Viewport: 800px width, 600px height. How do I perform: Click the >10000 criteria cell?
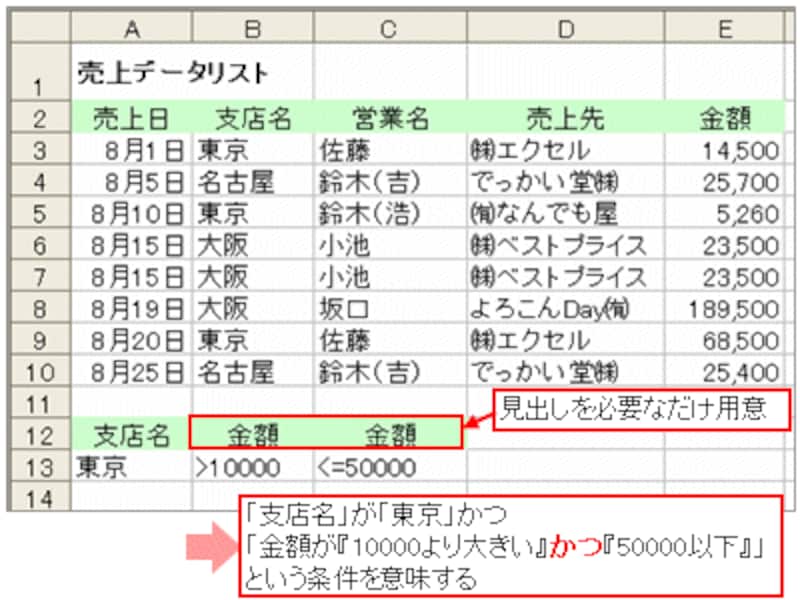[x=253, y=466]
